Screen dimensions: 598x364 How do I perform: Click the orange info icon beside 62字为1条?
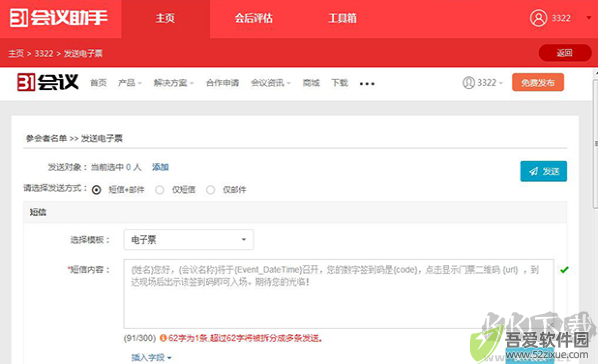(x=163, y=338)
